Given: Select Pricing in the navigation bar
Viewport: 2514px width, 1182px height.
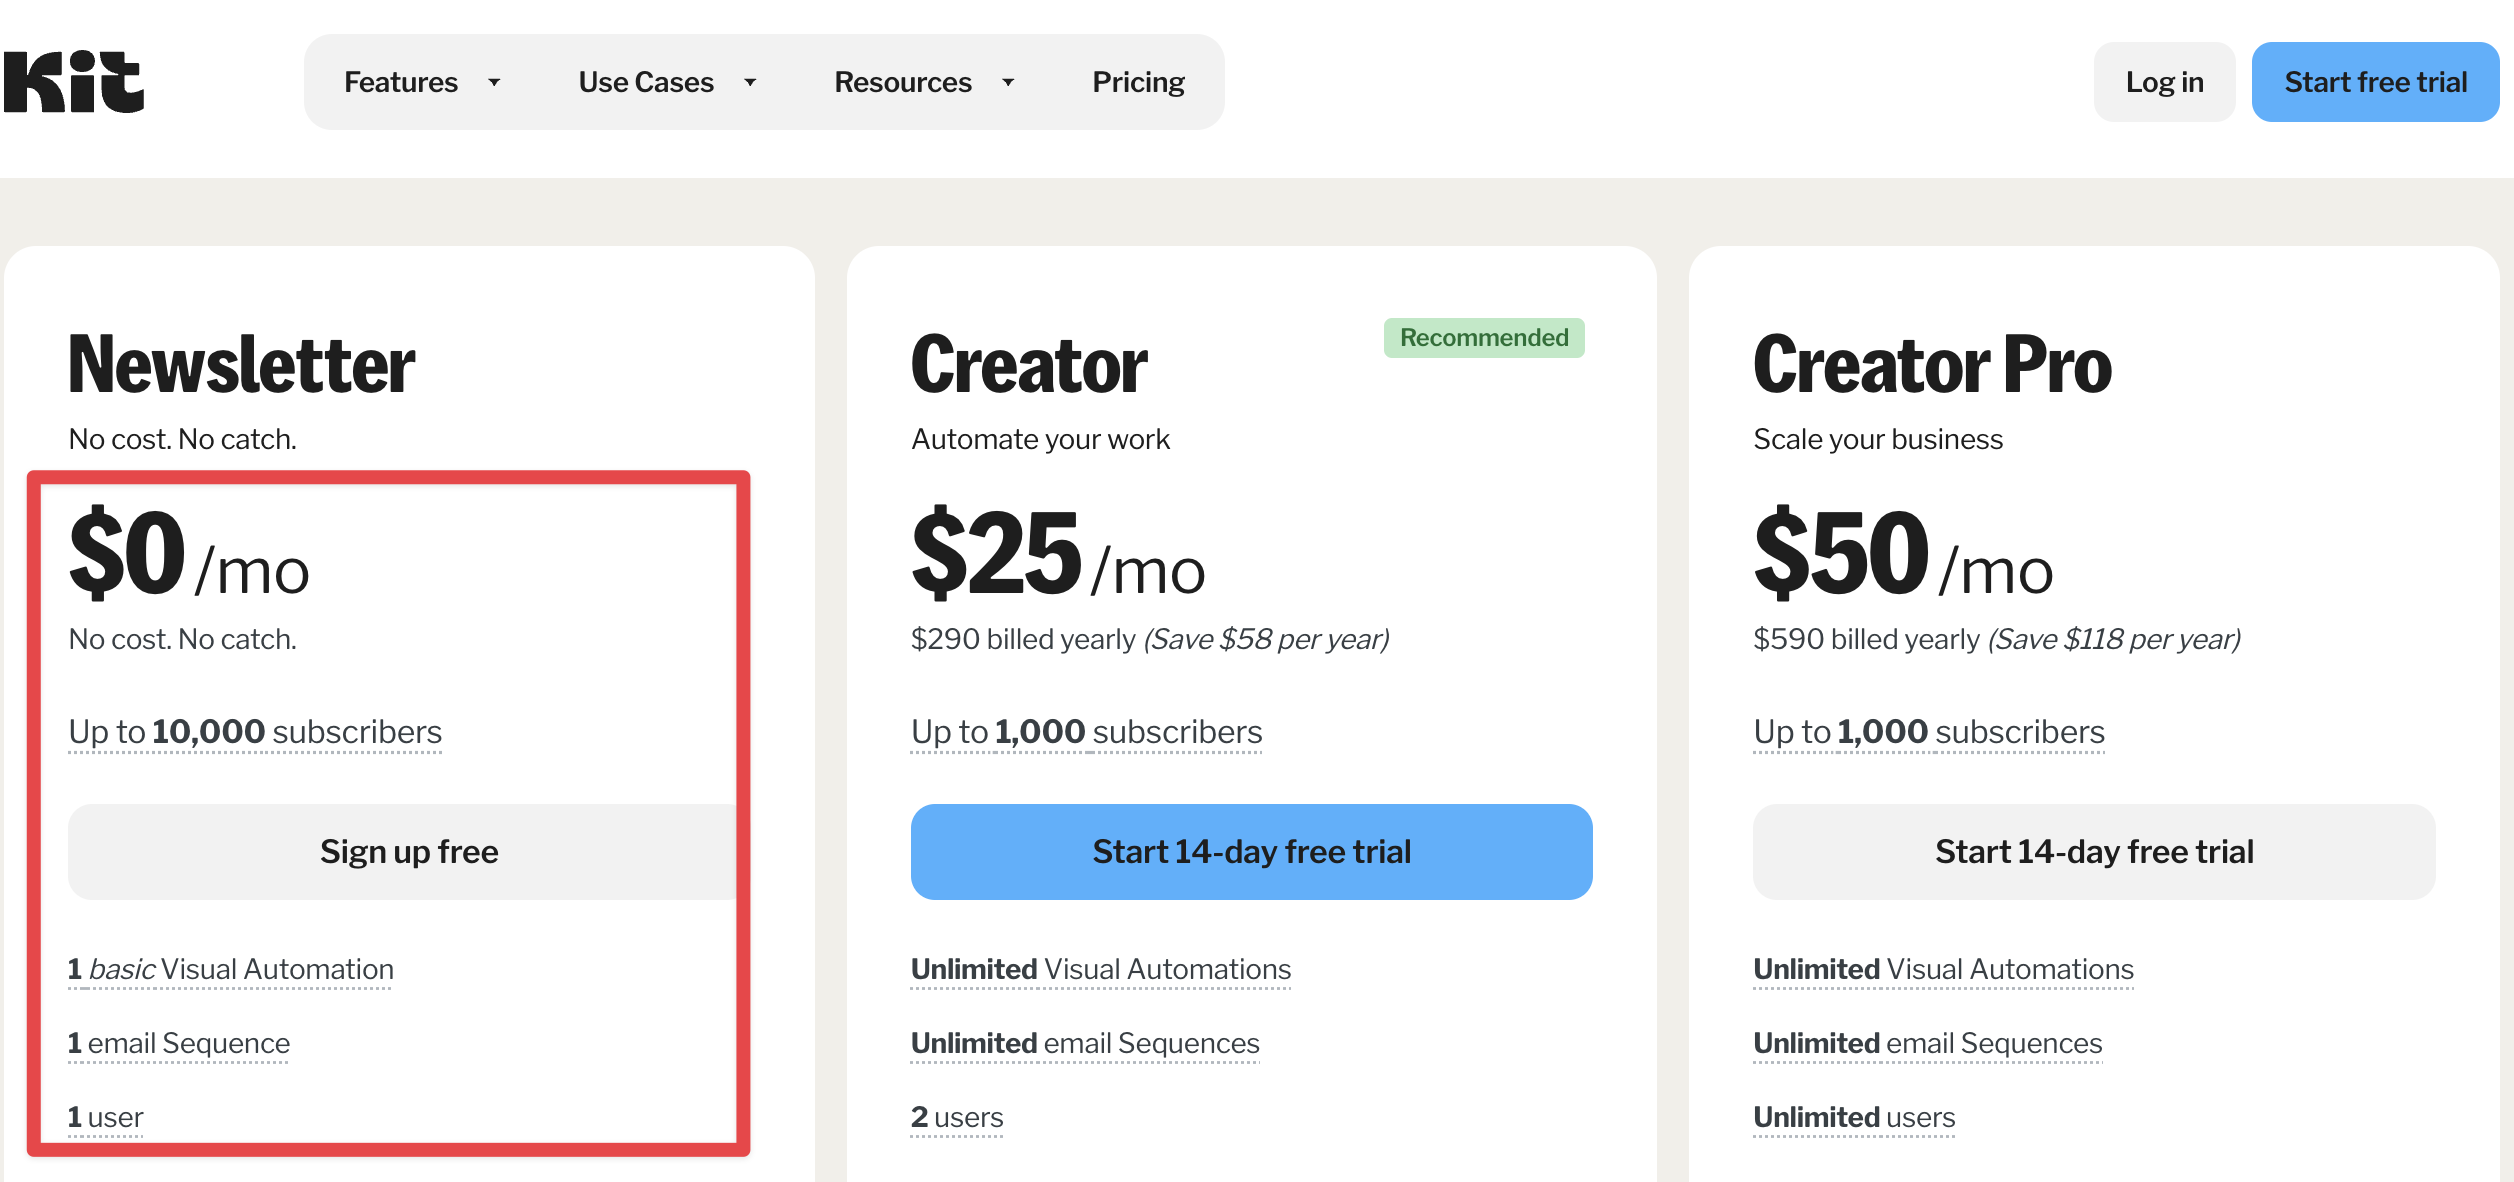Looking at the screenshot, I should pos(1138,82).
